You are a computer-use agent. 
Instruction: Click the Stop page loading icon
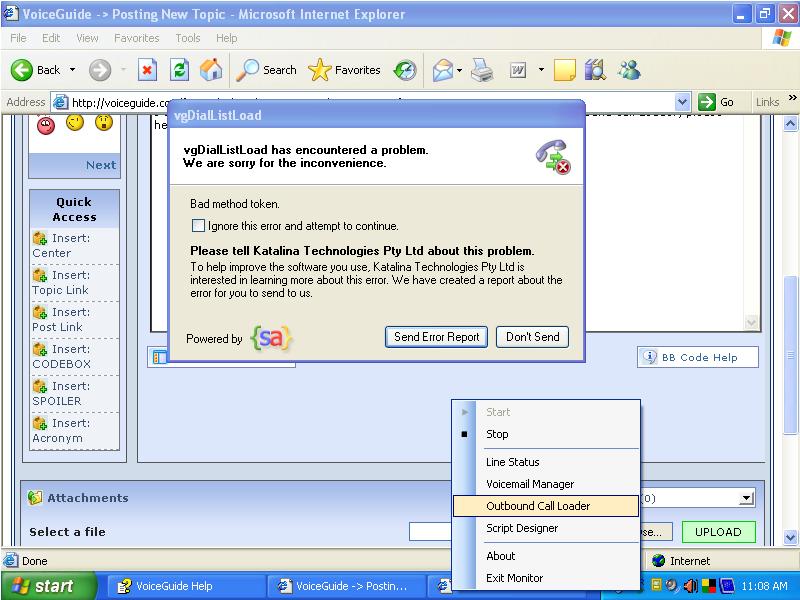click(147, 70)
